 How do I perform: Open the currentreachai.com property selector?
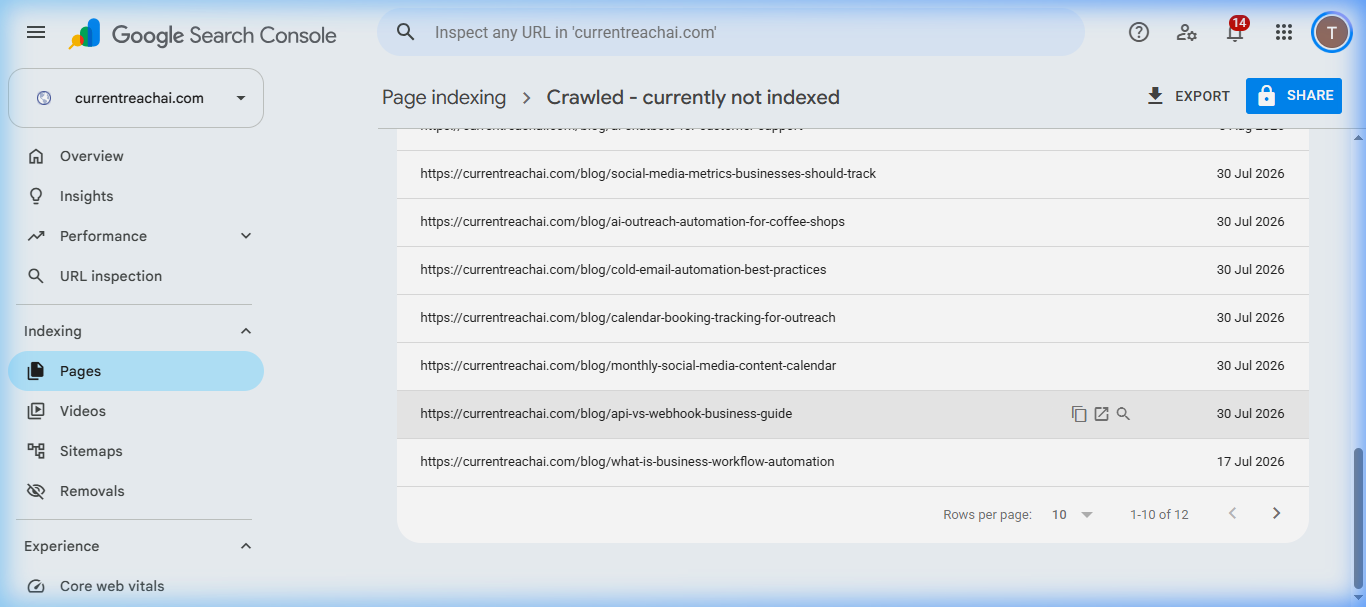[x=136, y=98]
